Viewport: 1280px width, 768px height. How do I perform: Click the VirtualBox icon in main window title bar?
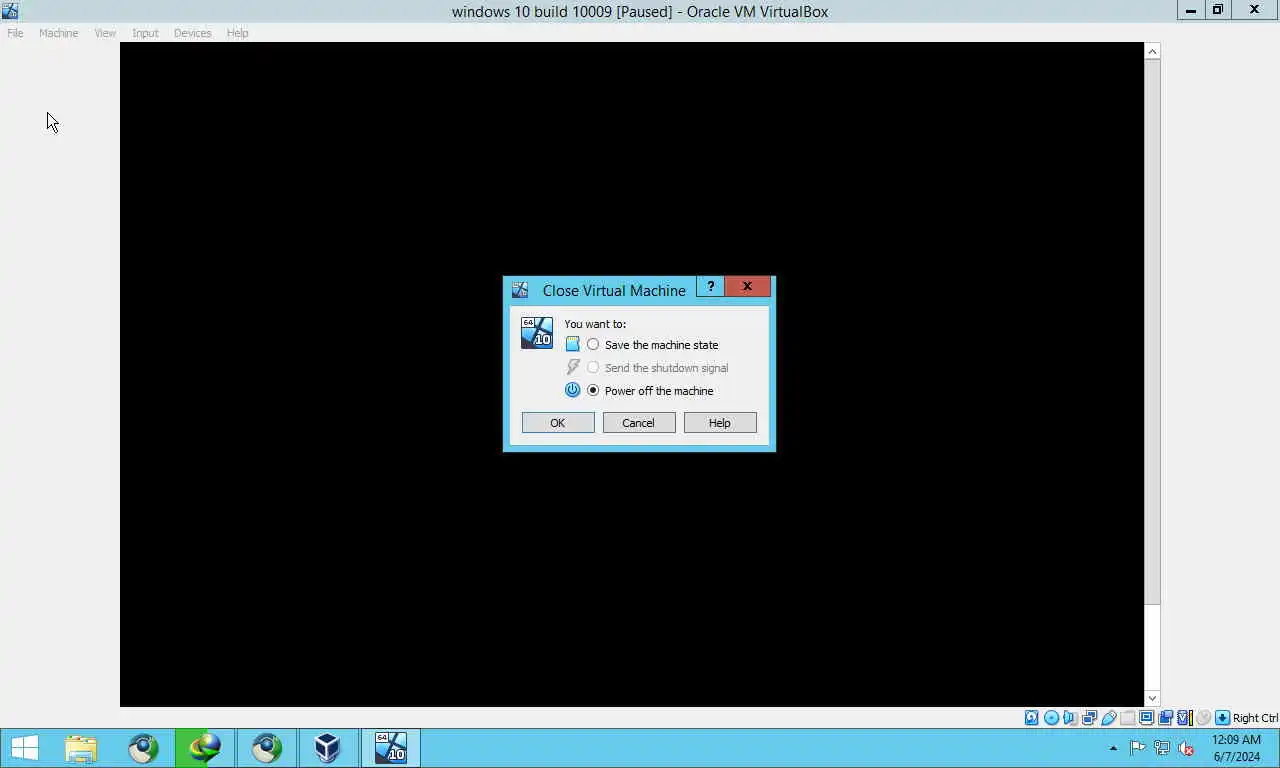[x=10, y=11]
